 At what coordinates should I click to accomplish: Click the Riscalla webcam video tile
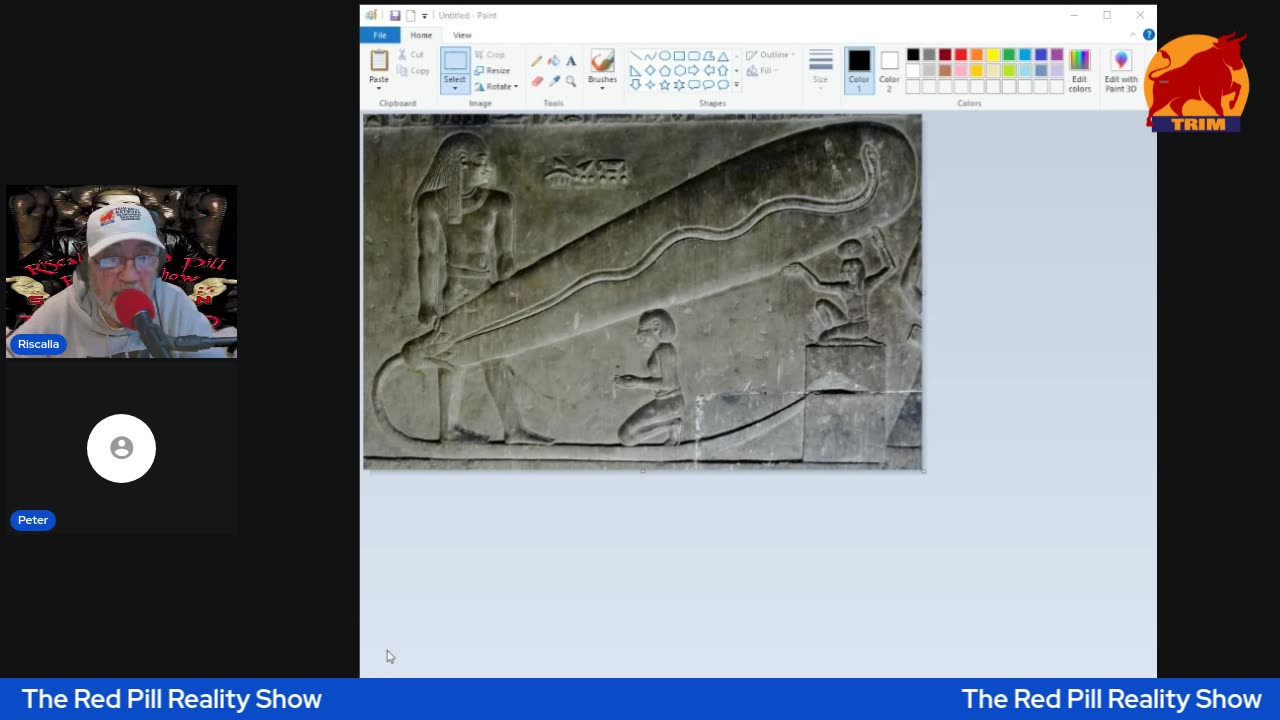[121, 271]
